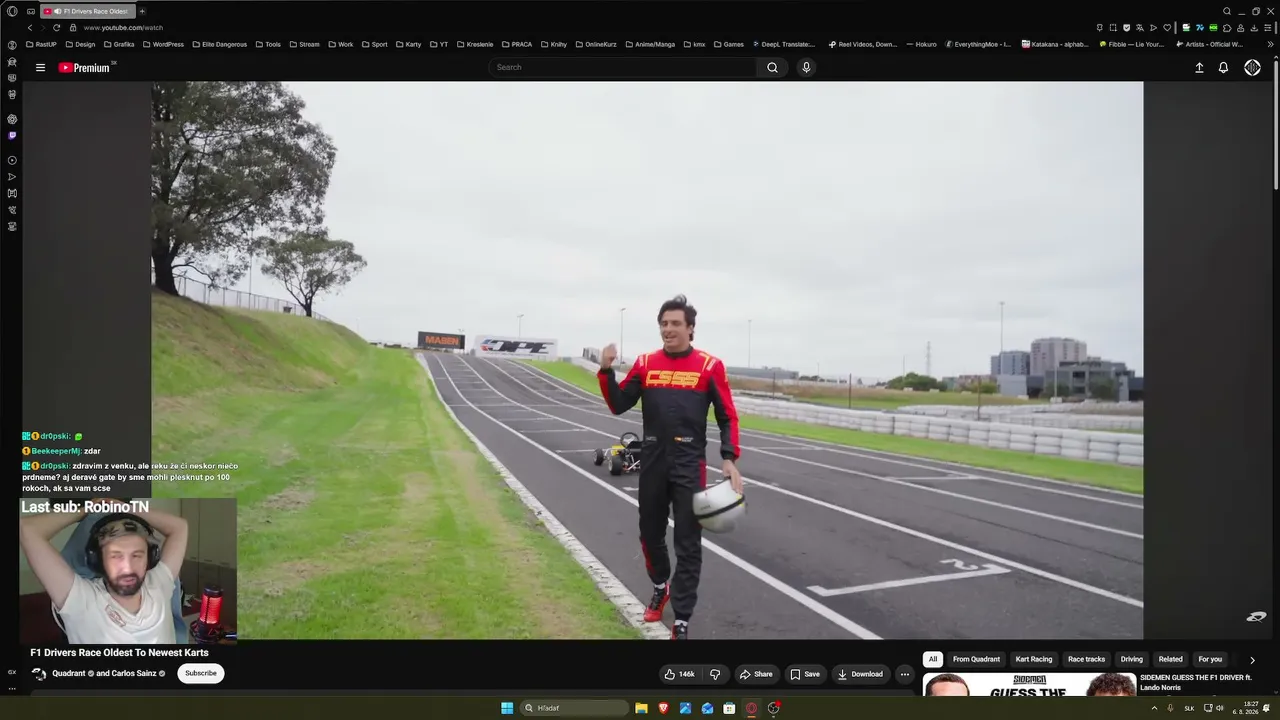Dislike the video with thumbs down
The image size is (1280, 720).
pos(715,674)
